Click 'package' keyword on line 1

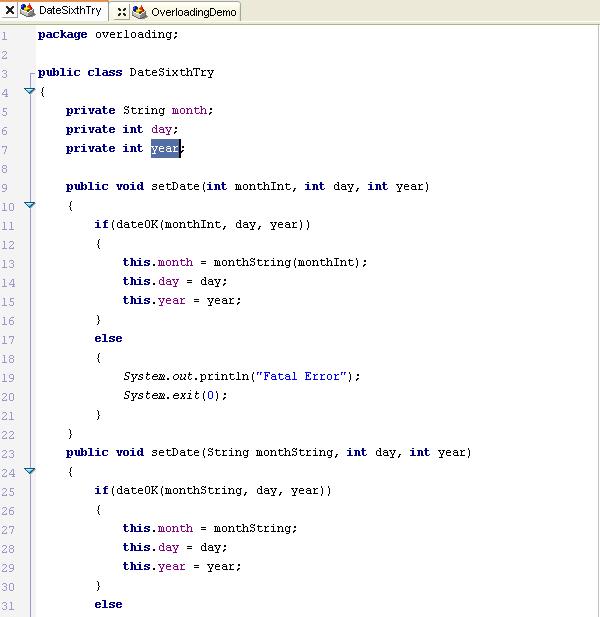coord(63,35)
